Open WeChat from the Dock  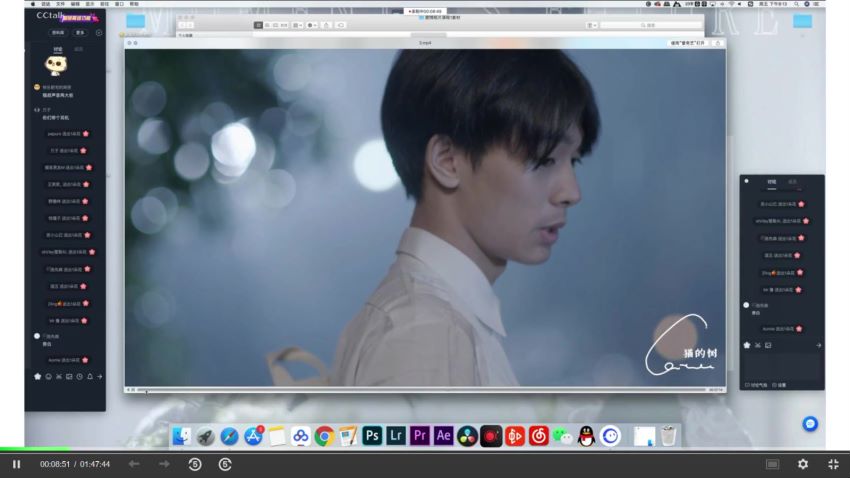click(563, 436)
